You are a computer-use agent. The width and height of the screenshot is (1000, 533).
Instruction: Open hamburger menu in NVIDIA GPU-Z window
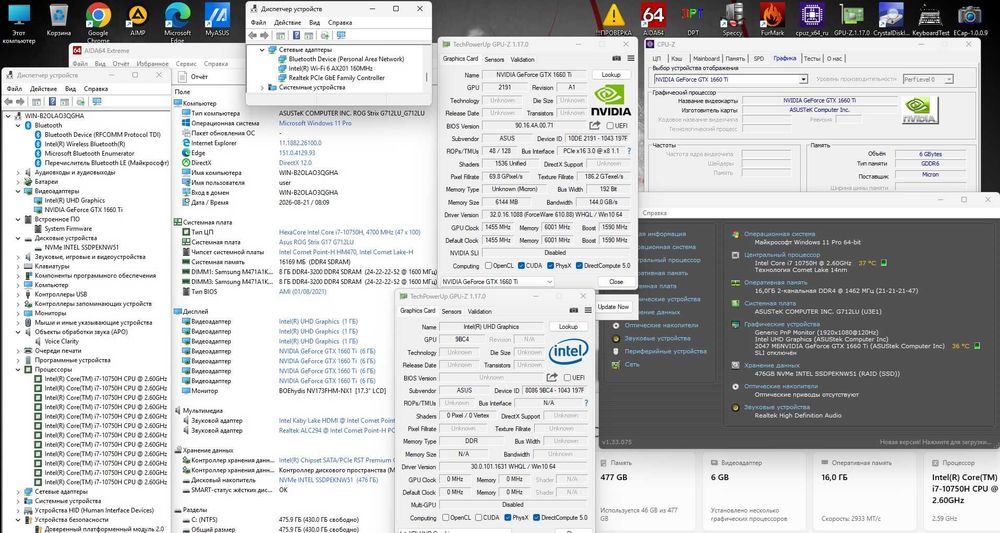pos(631,59)
